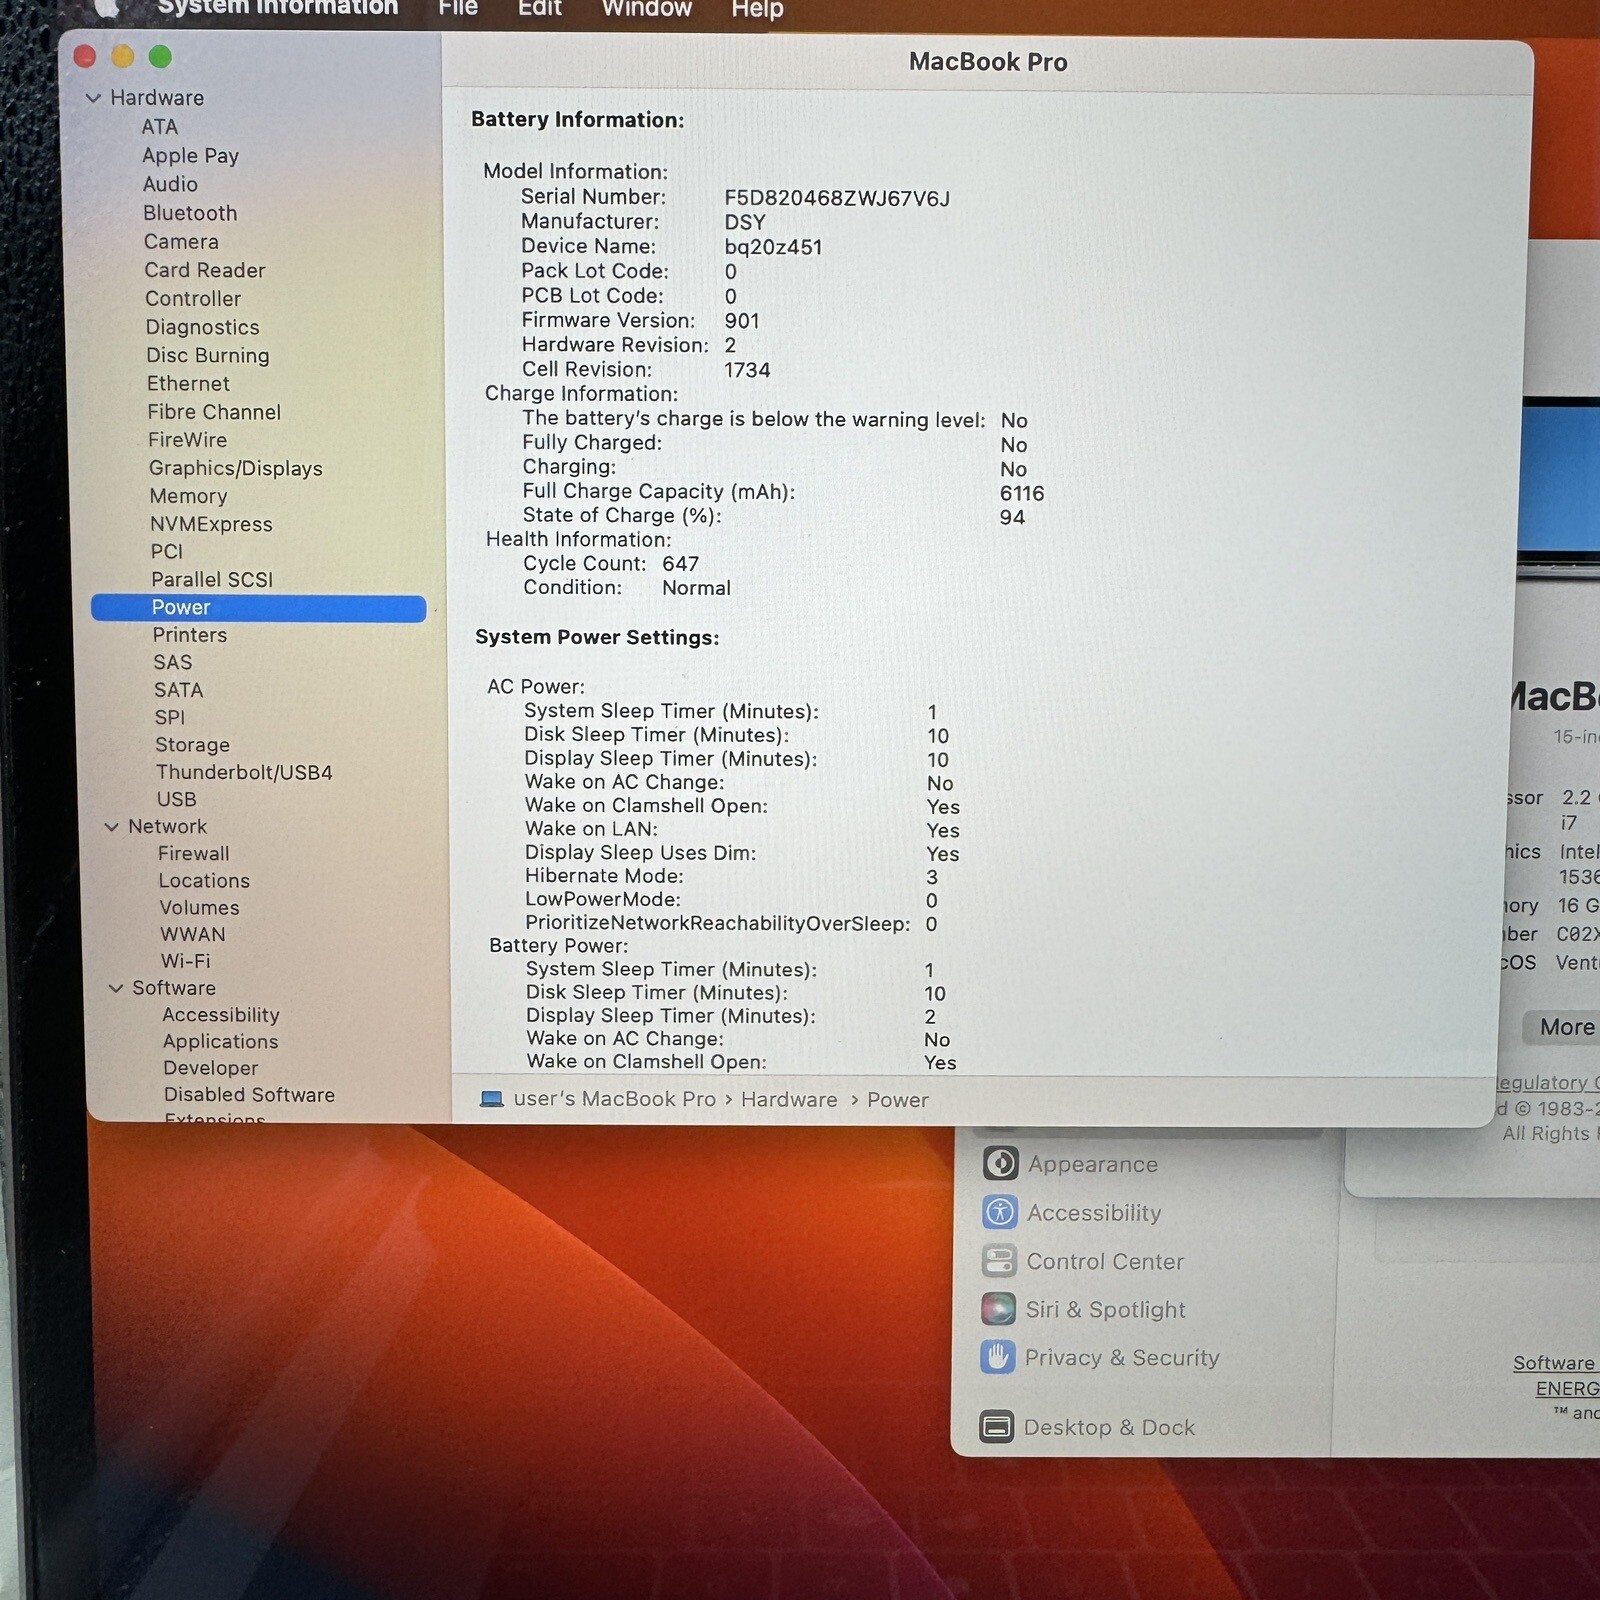Select Applications under Software
1600x1600 pixels.
click(x=221, y=1042)
